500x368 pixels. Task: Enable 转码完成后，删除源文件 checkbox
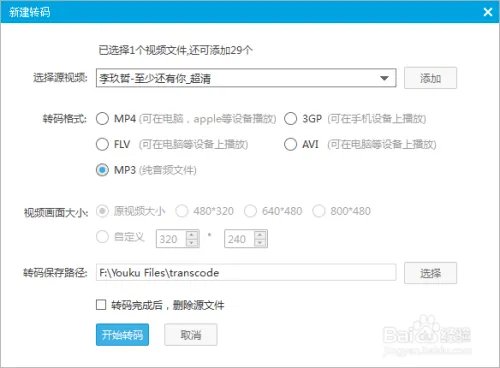101,305
